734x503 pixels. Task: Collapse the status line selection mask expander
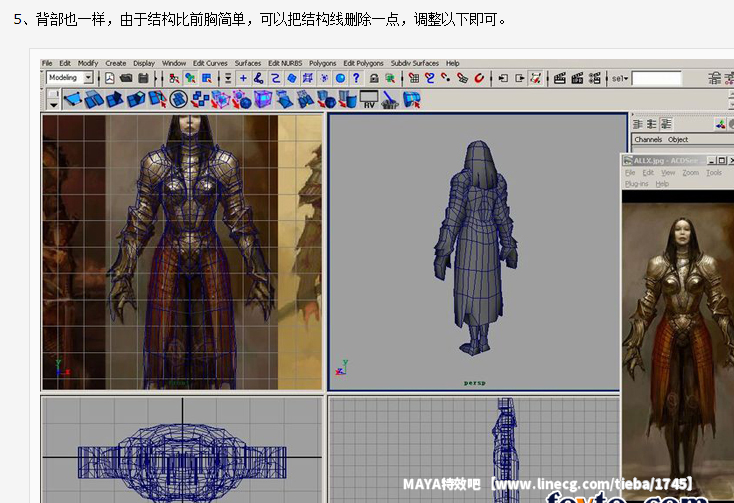click(x=228, y=78)
